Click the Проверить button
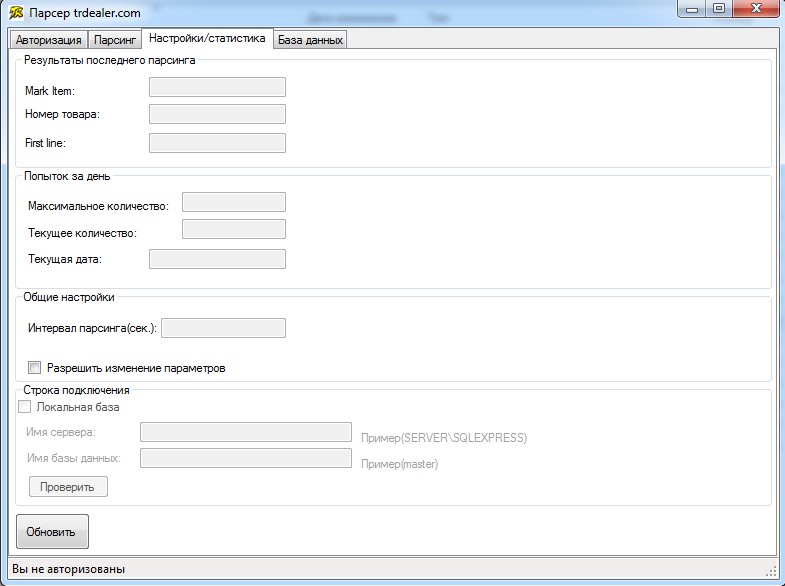This screenshot has width=785, height=586. pos(68,487)
